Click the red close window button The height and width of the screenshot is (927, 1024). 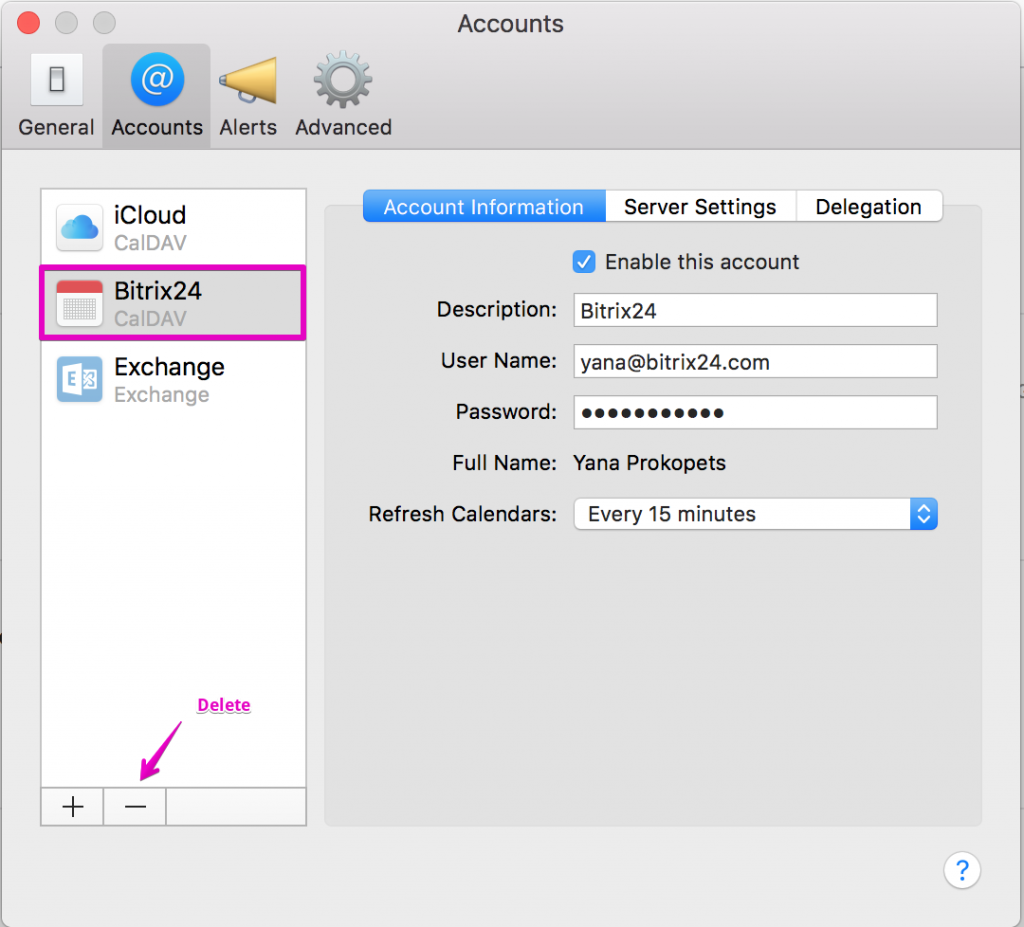pyautogui.click(x=29, y=23)
